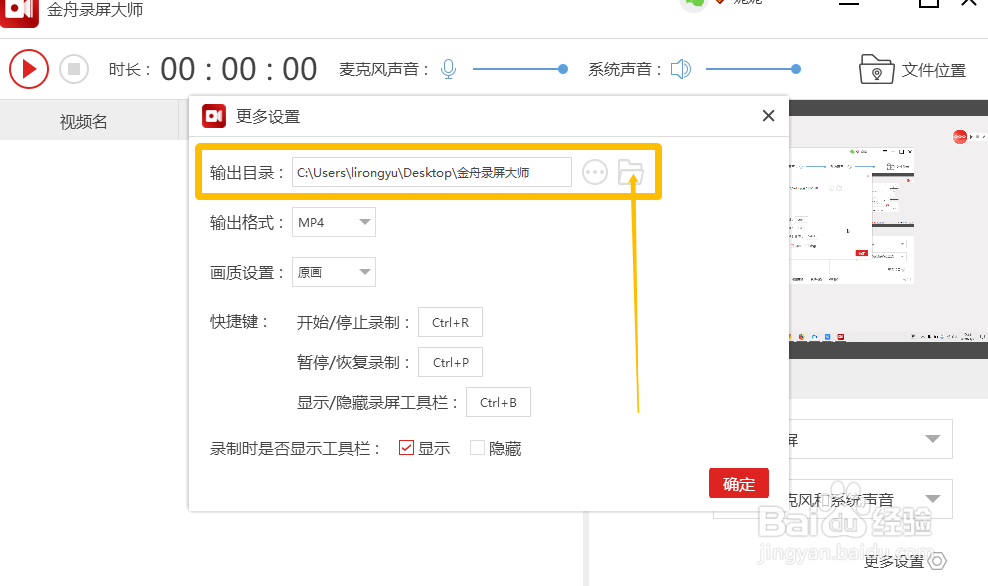Toggle the 隐藏 toolbar checkbox

pos(478,448)
